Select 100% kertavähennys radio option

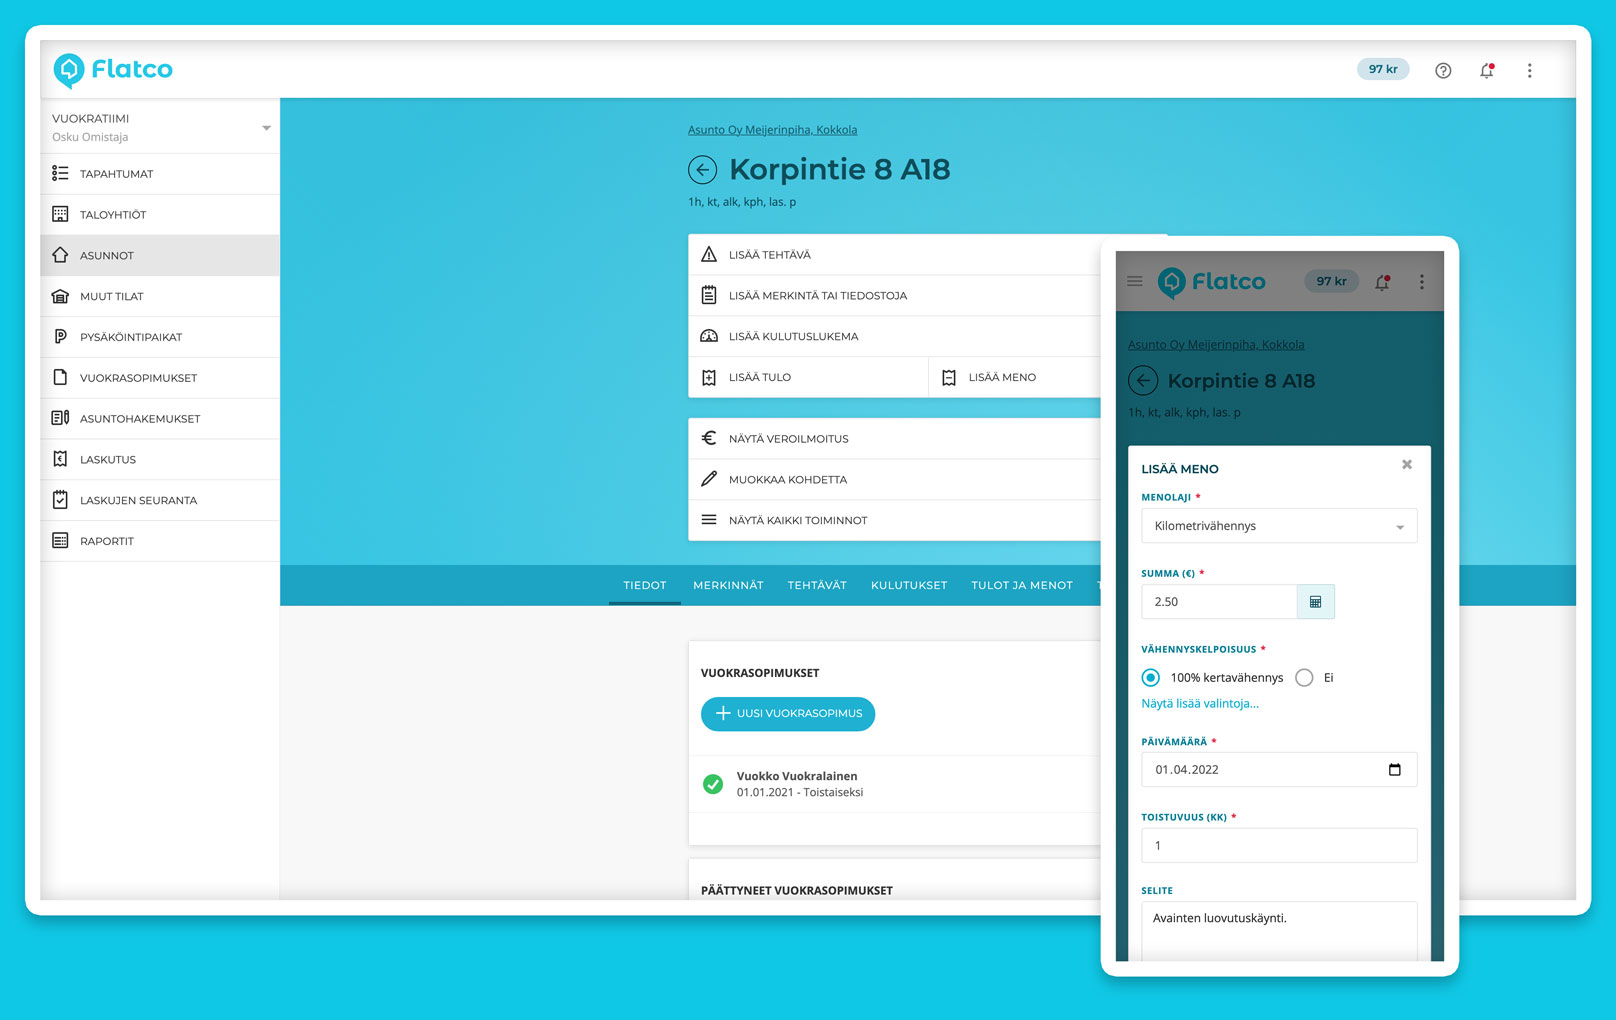coord(1151,678)
